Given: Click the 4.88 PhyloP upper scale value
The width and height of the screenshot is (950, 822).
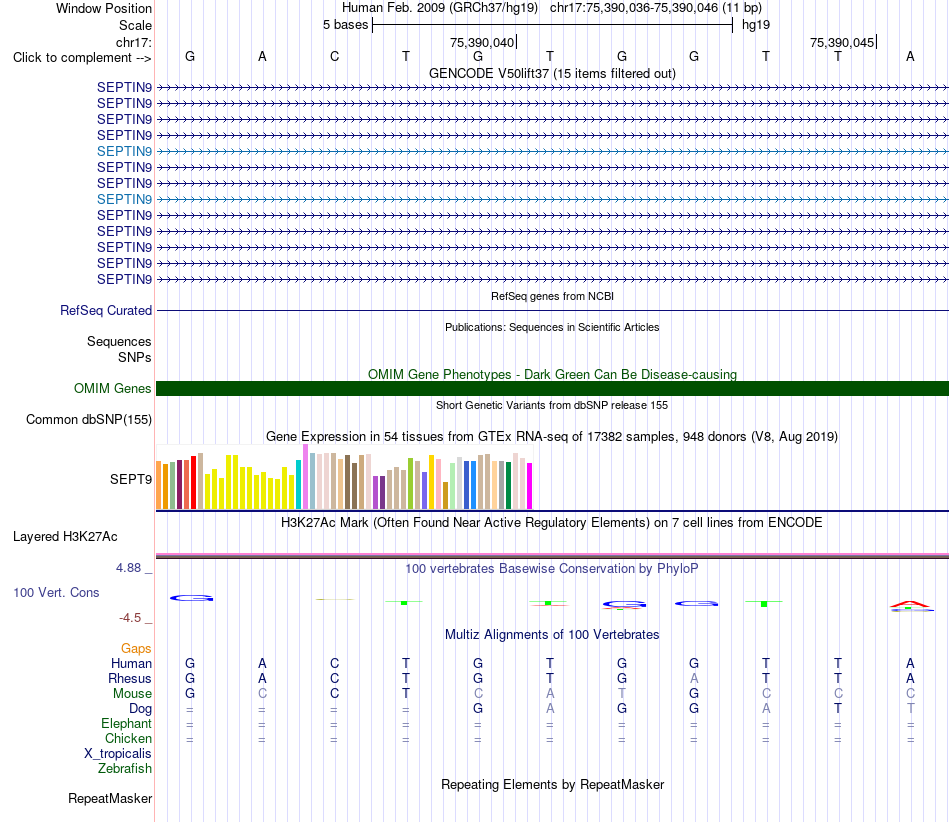Looking at the screenshot, I should click(128, 568).
